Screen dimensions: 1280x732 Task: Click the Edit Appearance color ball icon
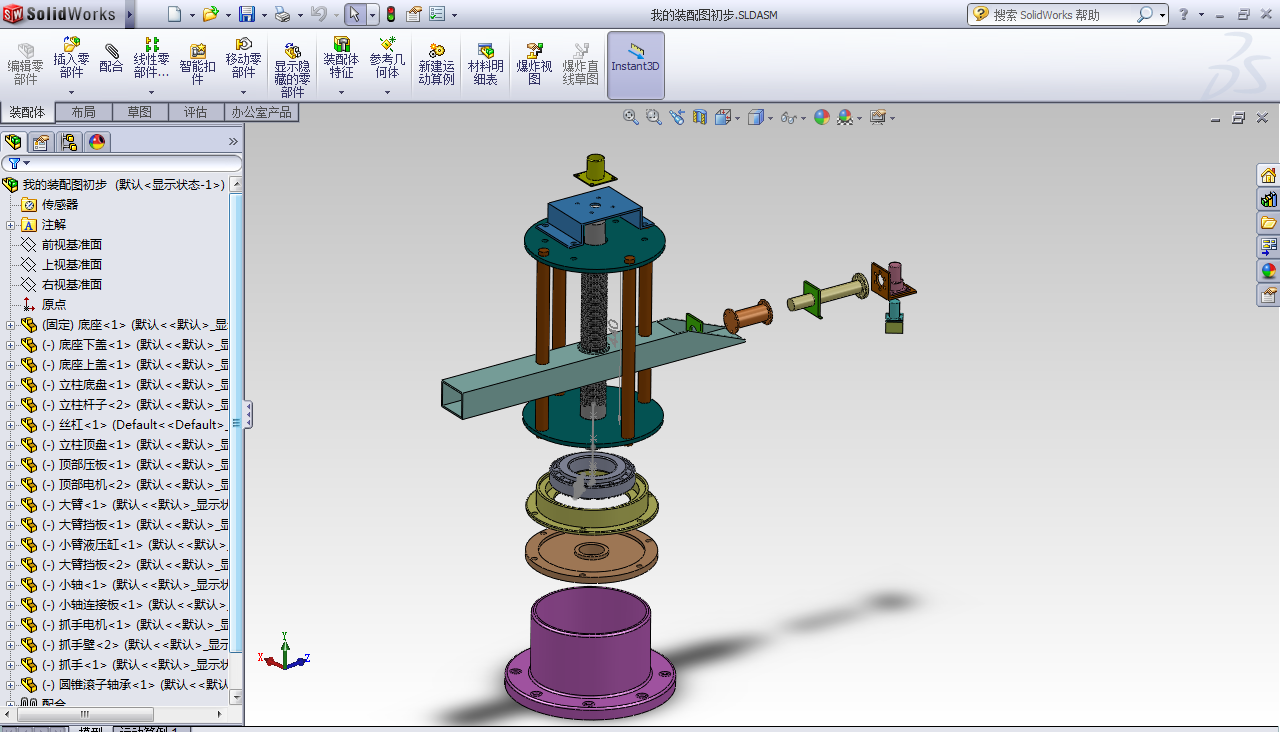pos(822,117)
